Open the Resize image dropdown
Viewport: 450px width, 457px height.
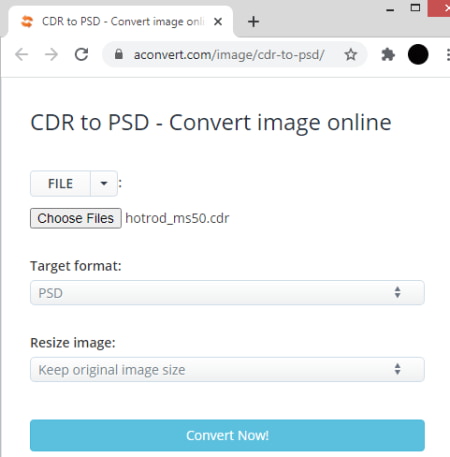tap(227, 369)
